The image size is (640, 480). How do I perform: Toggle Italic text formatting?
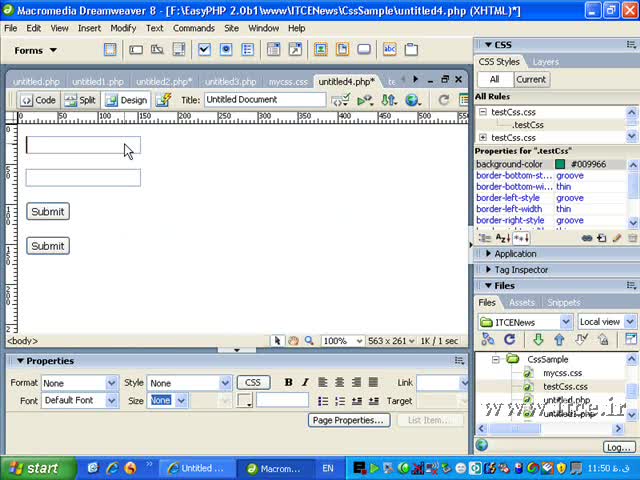tap(305, 382)
